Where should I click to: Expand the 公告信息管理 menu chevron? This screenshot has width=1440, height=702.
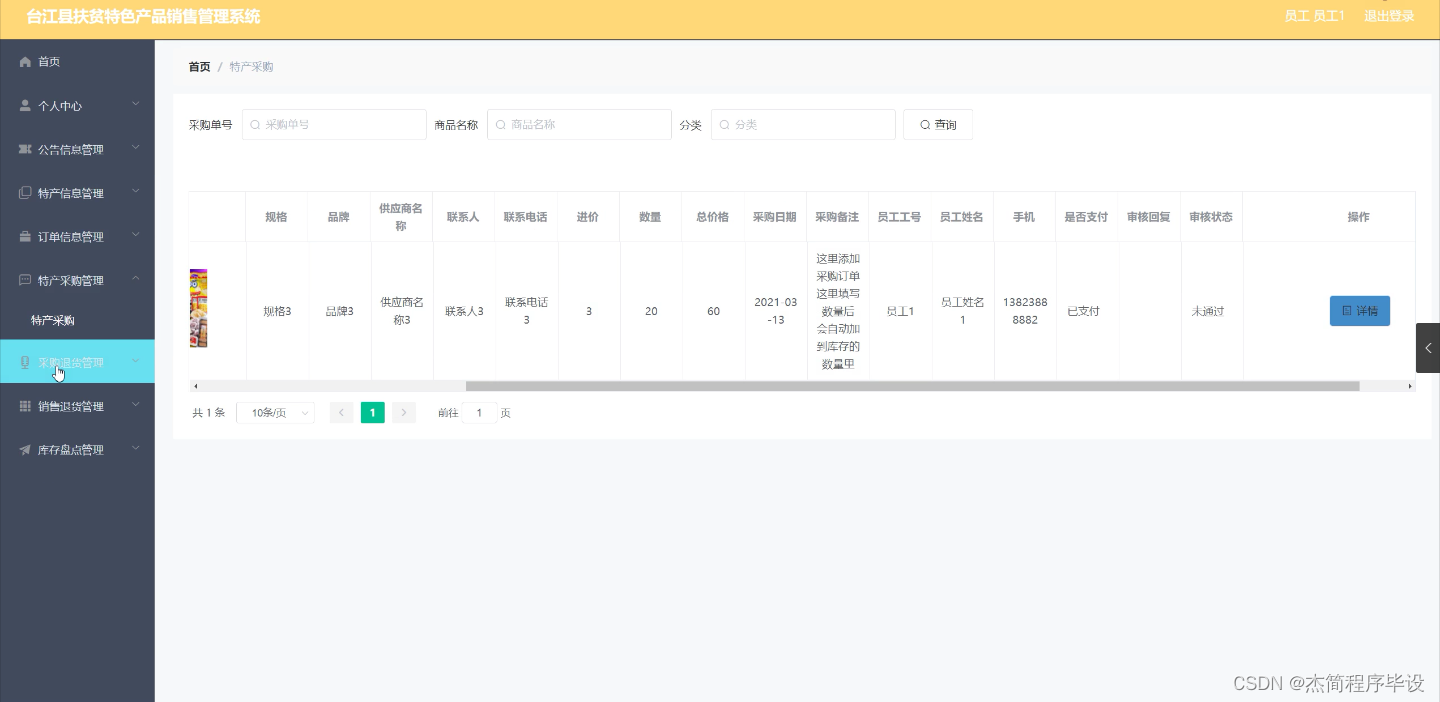coord(136,148)
